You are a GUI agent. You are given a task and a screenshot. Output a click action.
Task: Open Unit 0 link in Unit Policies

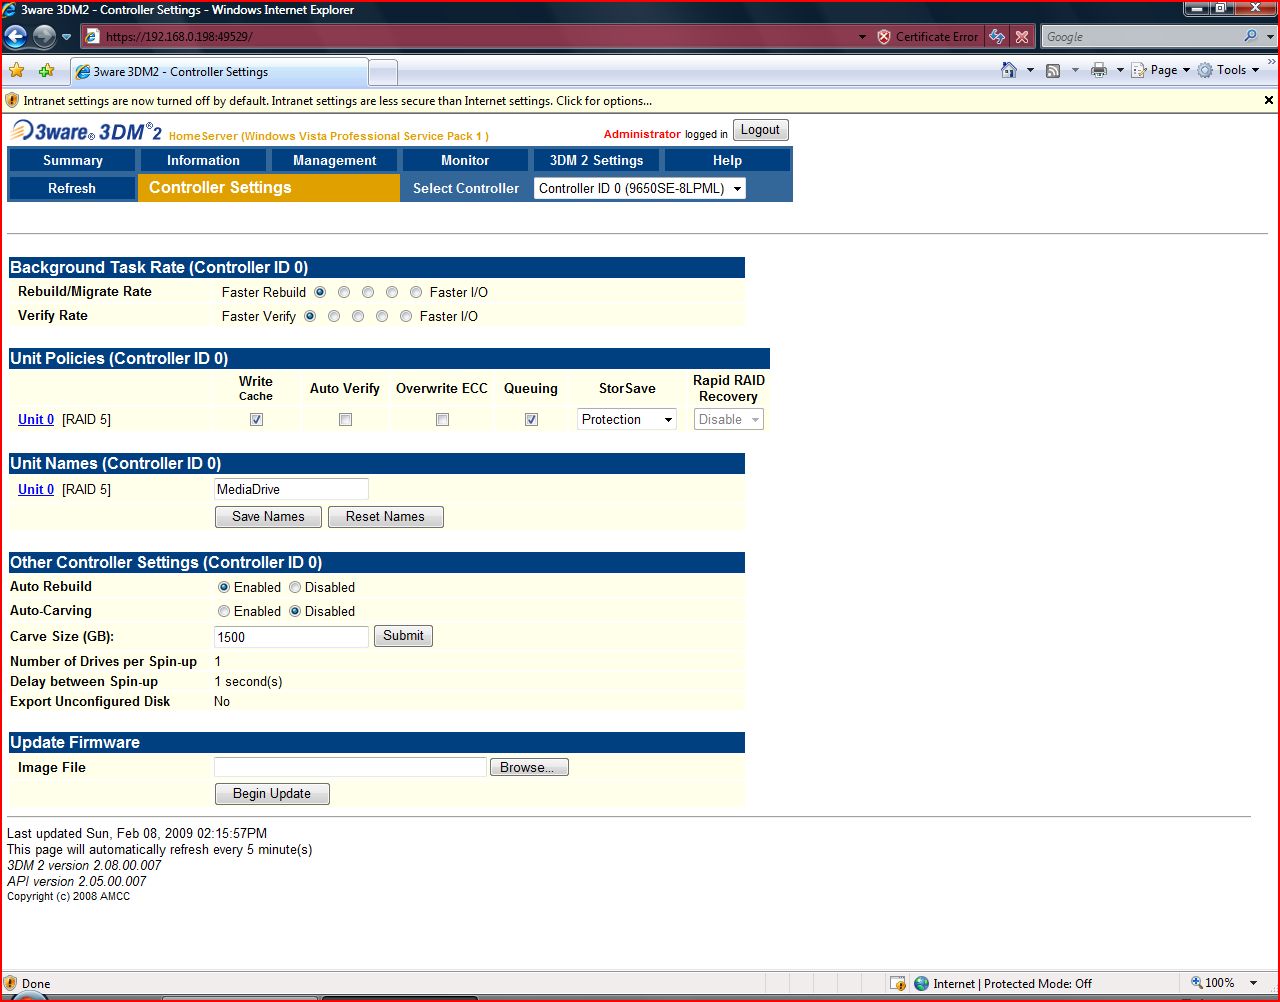pos(36,419)
